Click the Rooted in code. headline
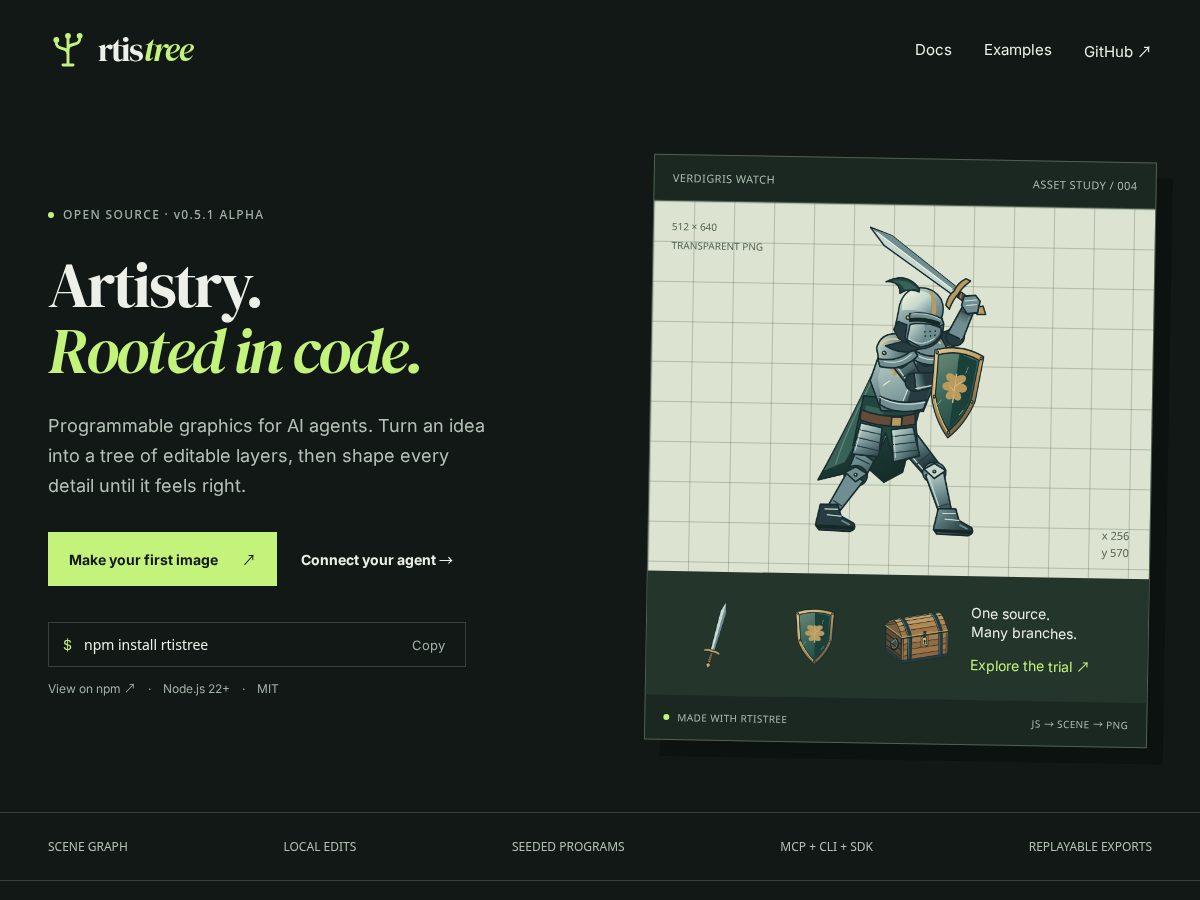This screenshot has width=1200, height=900. tap(234, 351)
